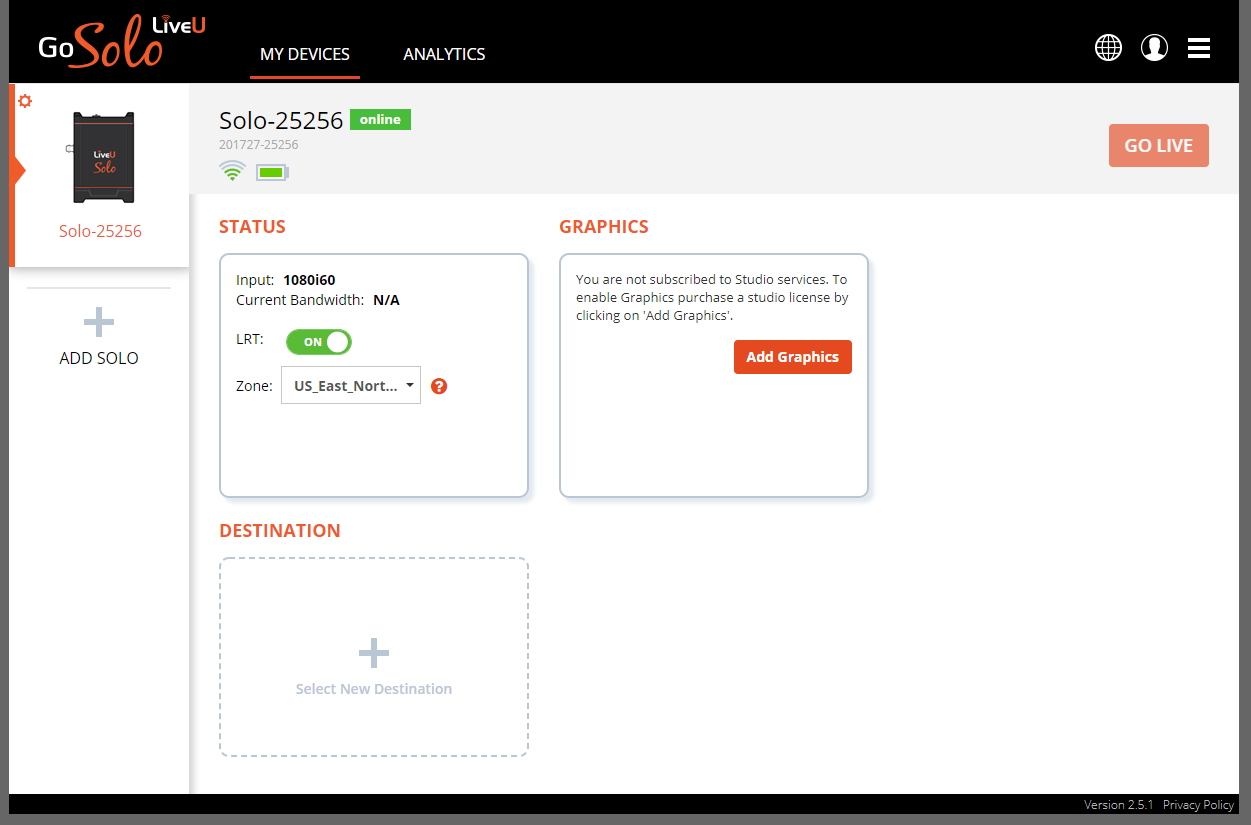The height and width of the screenshot is (825, 1251).
Task: Click the DESTINATION section heading
Action: [x=280, y=531]
